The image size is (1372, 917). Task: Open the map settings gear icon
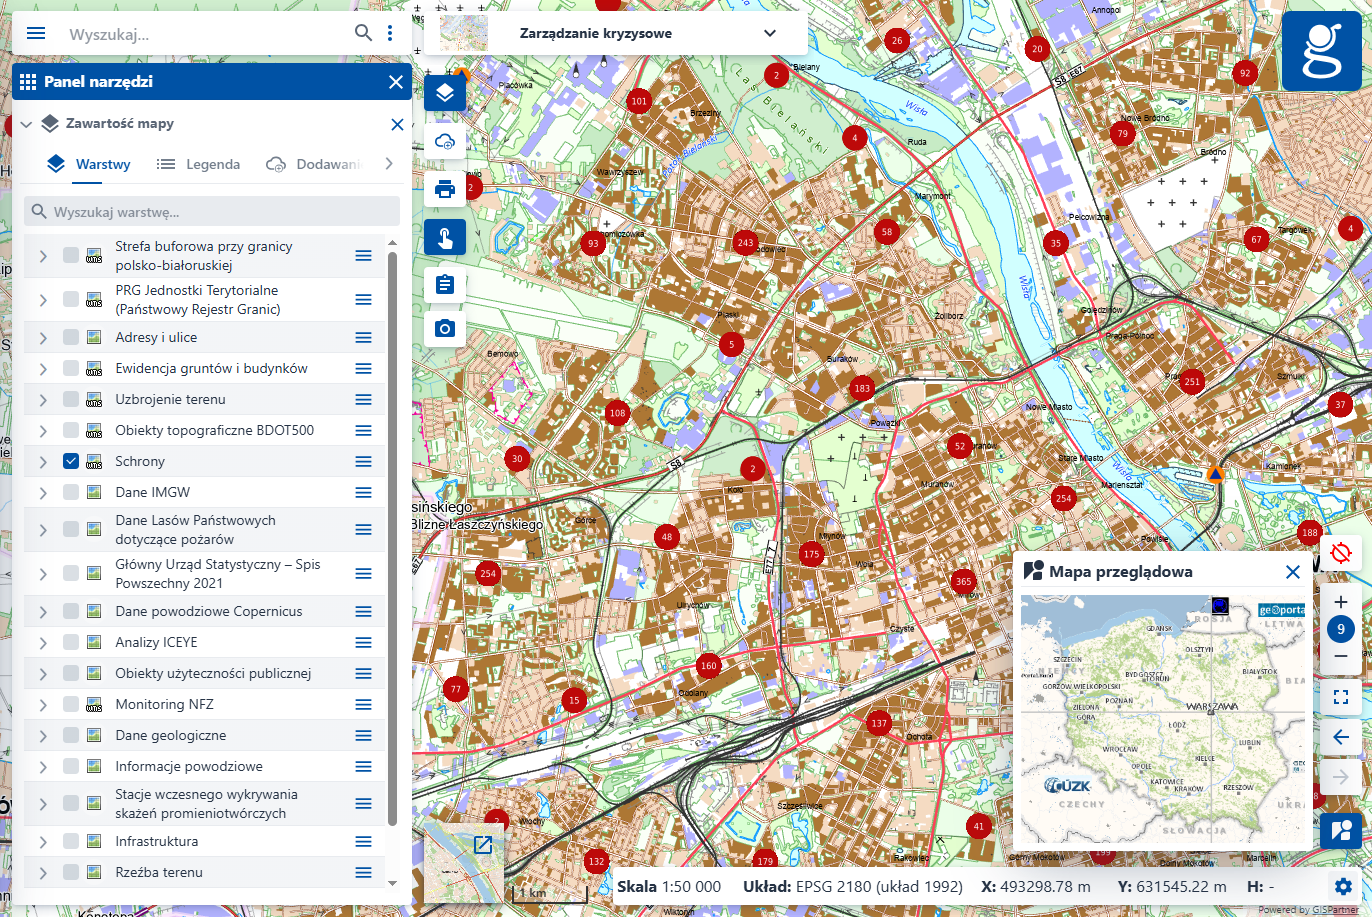tap(1342, 886)
